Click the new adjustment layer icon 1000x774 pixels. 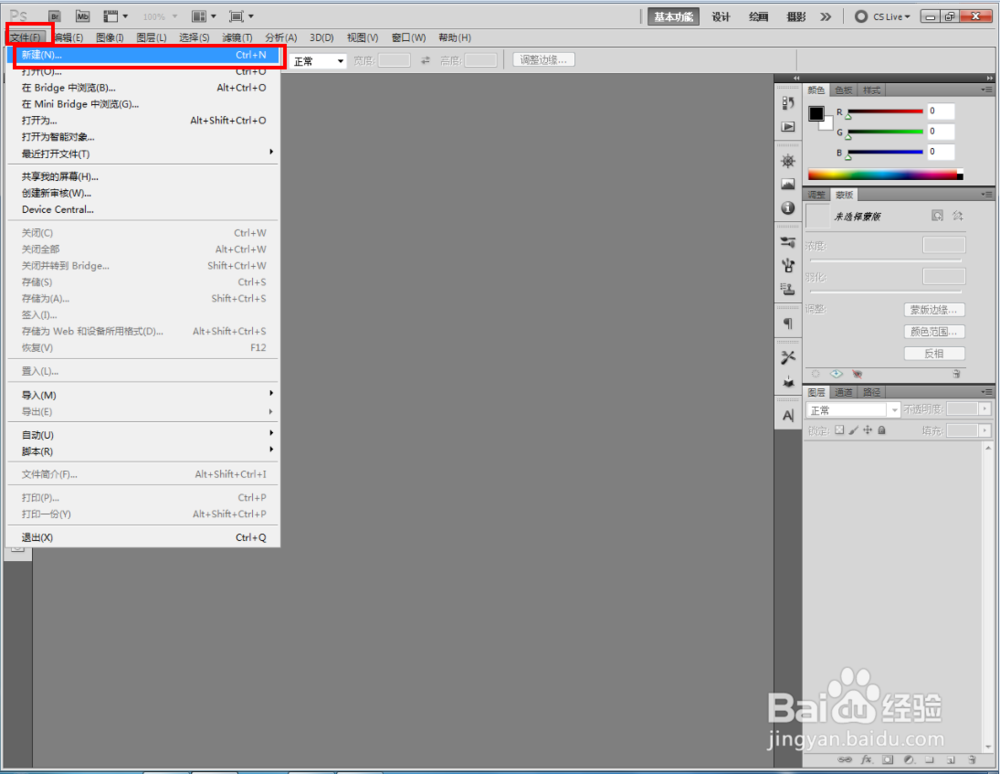click(909, 759)
